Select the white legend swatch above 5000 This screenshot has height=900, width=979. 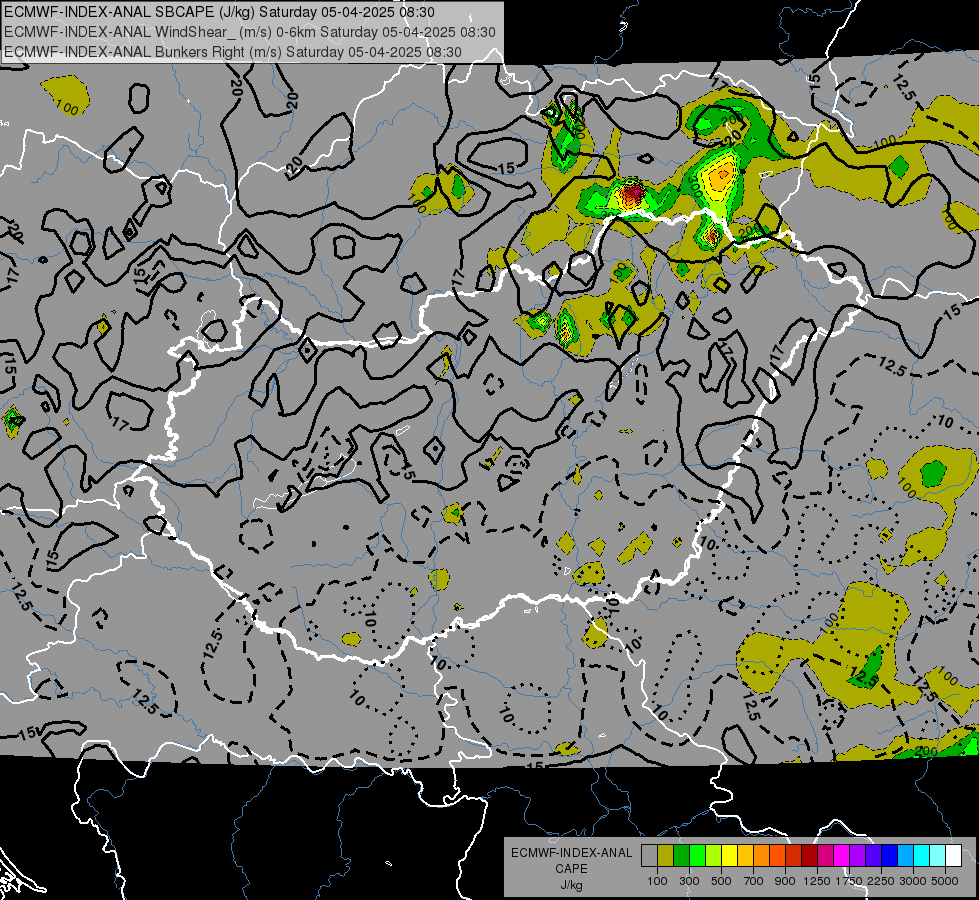(953, 856)
